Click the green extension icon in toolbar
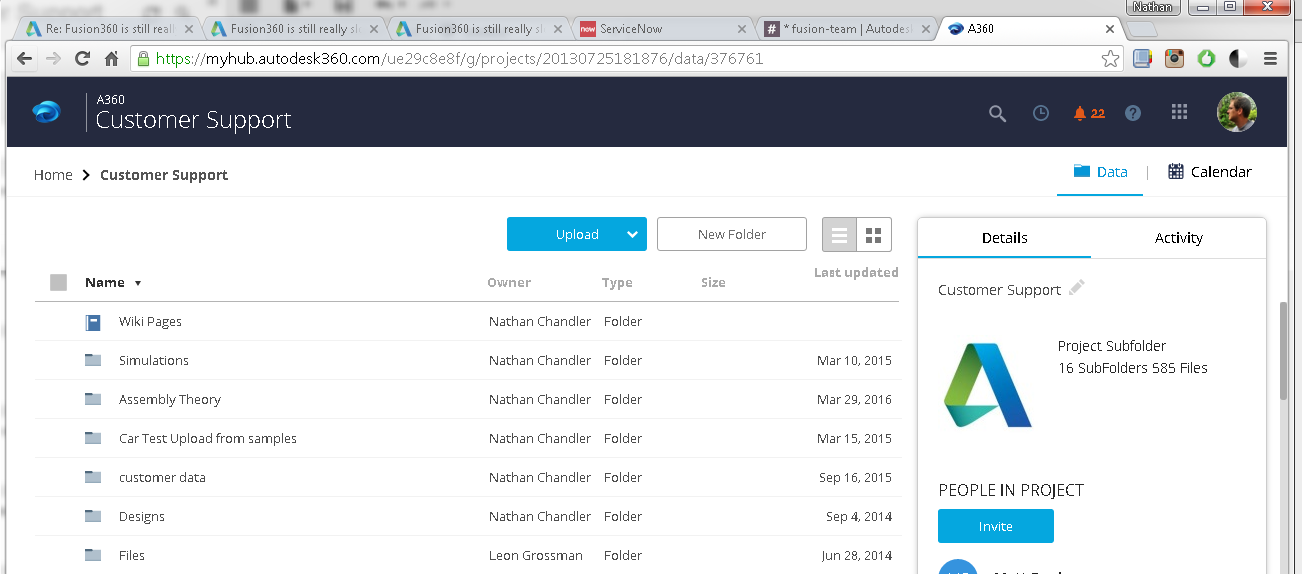Screen dimensions: 1302x574 point(1206,59)
